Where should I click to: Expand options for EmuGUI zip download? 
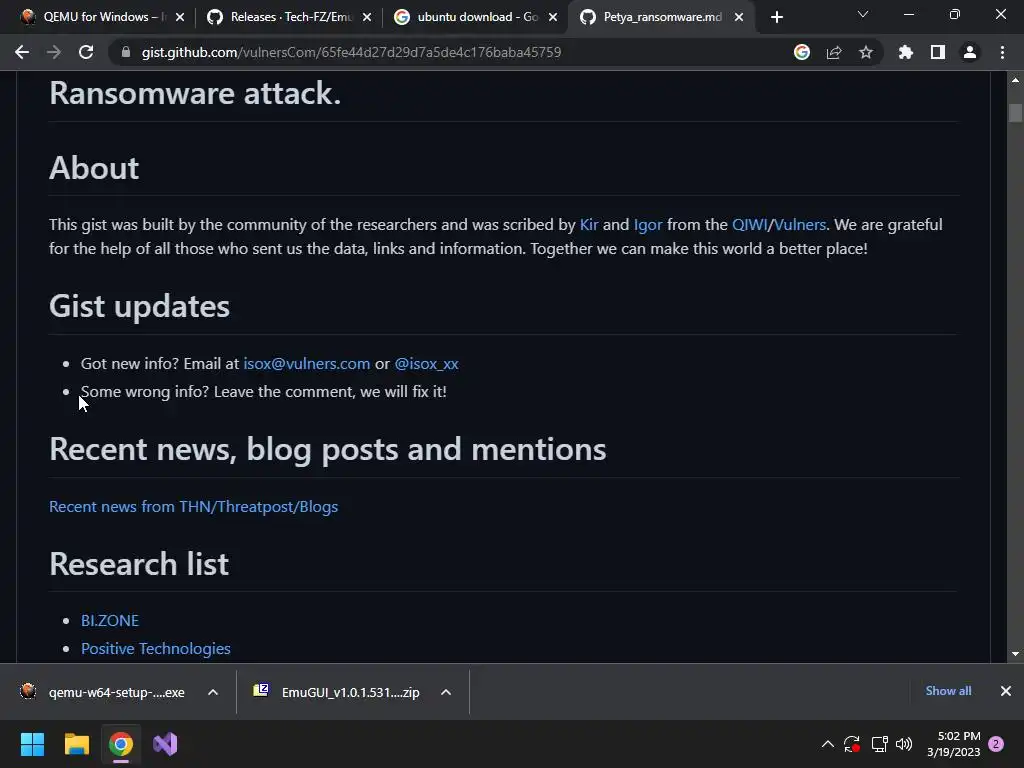pos(446,692)
